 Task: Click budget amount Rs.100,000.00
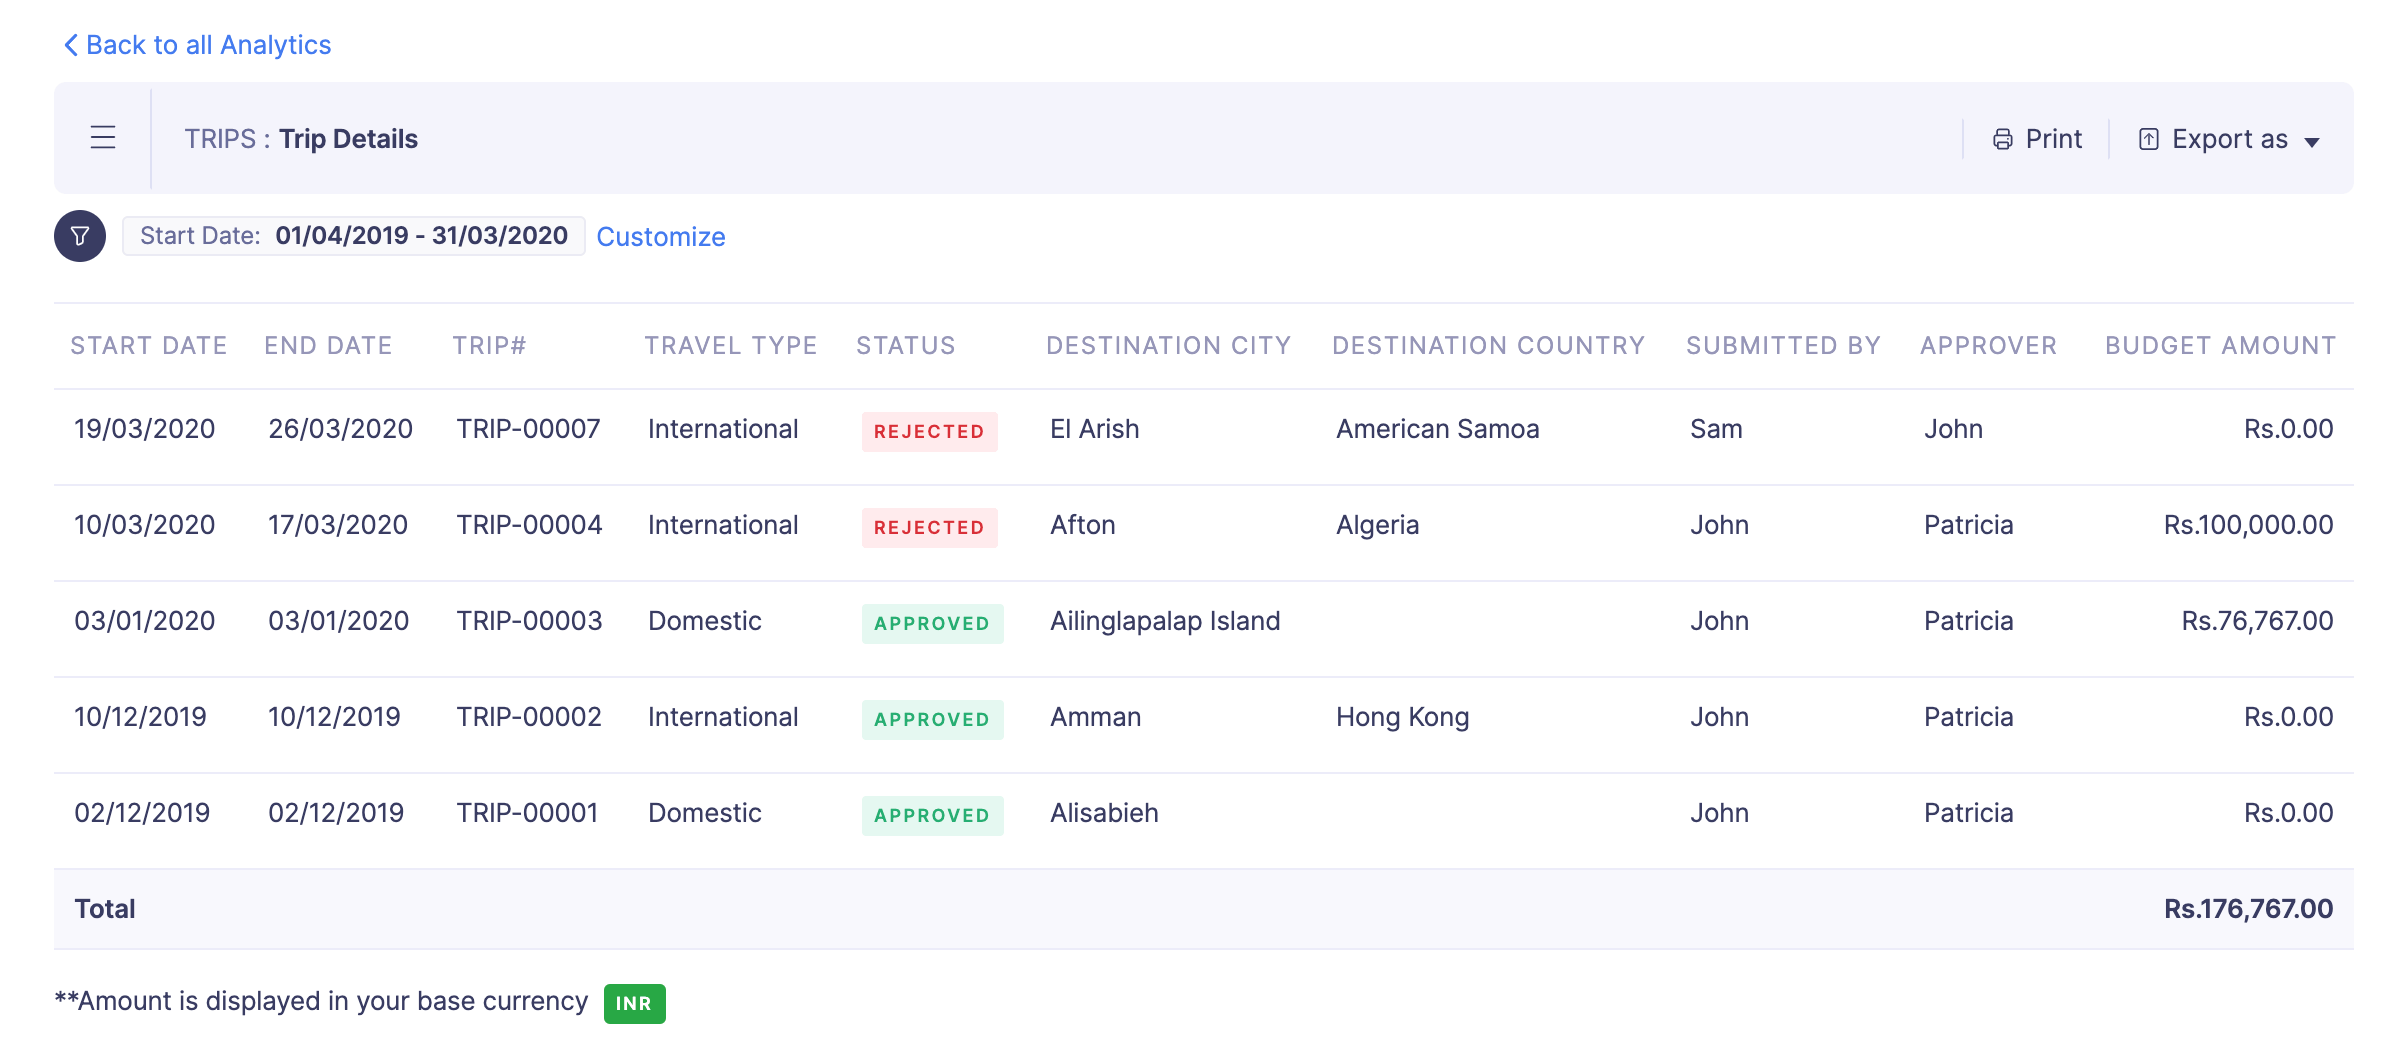(2249, 525)
